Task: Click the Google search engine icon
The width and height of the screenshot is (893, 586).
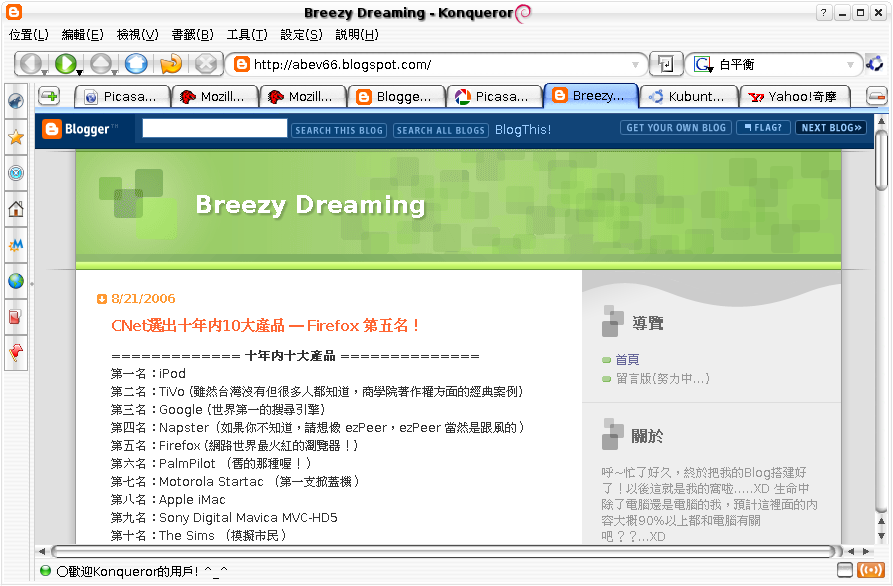Action: tap(702, 64)
